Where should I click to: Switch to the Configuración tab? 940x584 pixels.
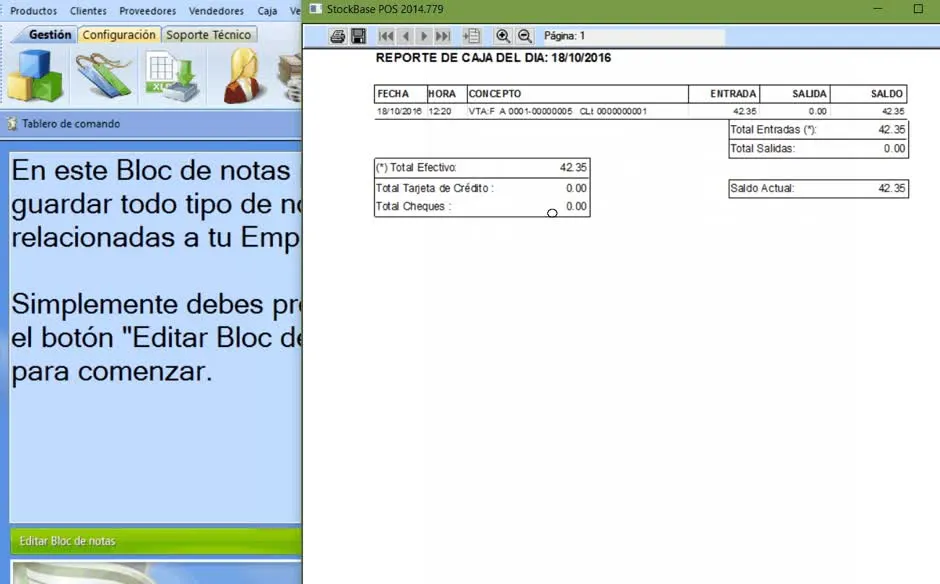pyautogui.click(x=119, y=35)
